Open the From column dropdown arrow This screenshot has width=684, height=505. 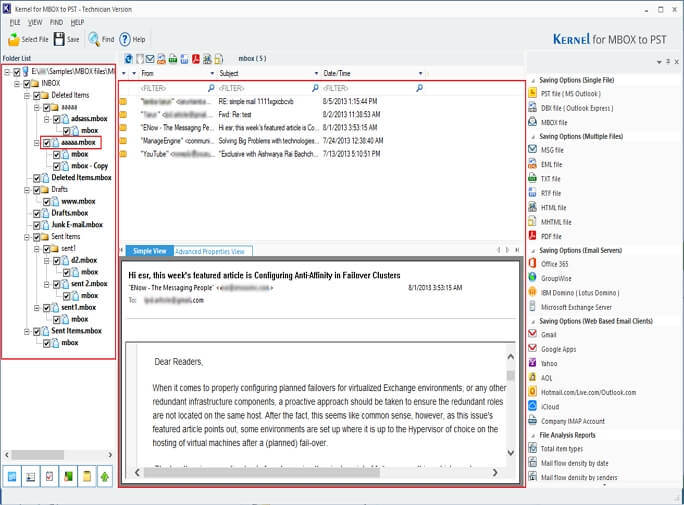point(212,73)
